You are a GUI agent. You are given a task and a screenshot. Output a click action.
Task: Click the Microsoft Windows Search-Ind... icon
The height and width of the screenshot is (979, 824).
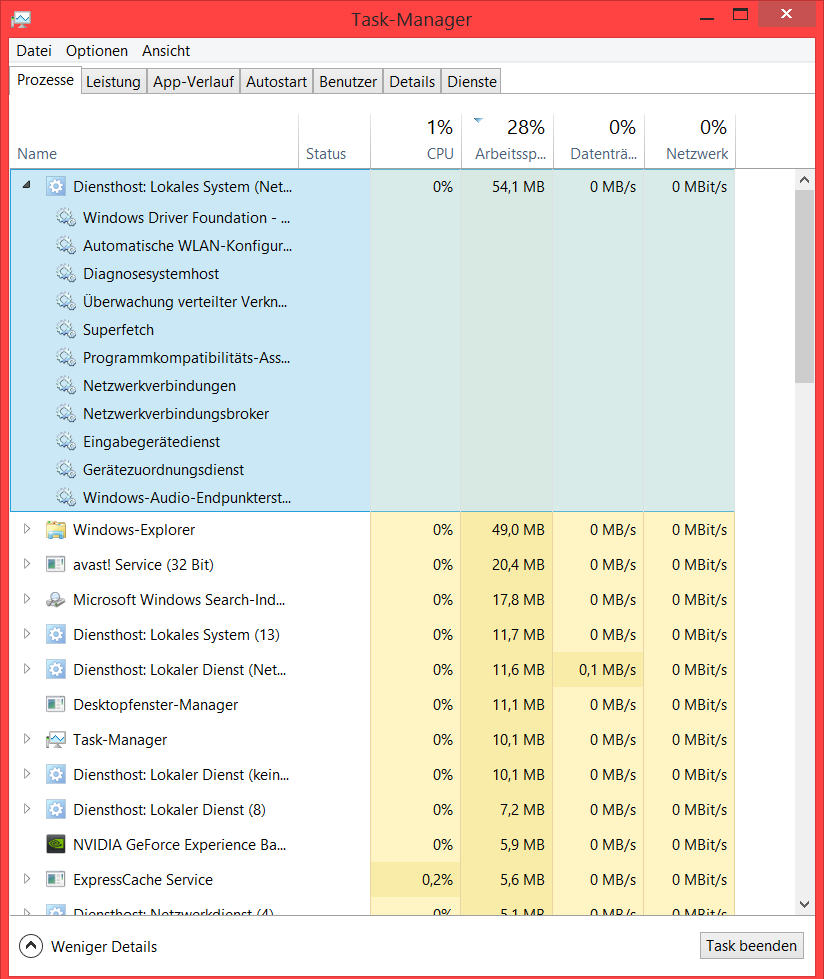click(56, 599)
